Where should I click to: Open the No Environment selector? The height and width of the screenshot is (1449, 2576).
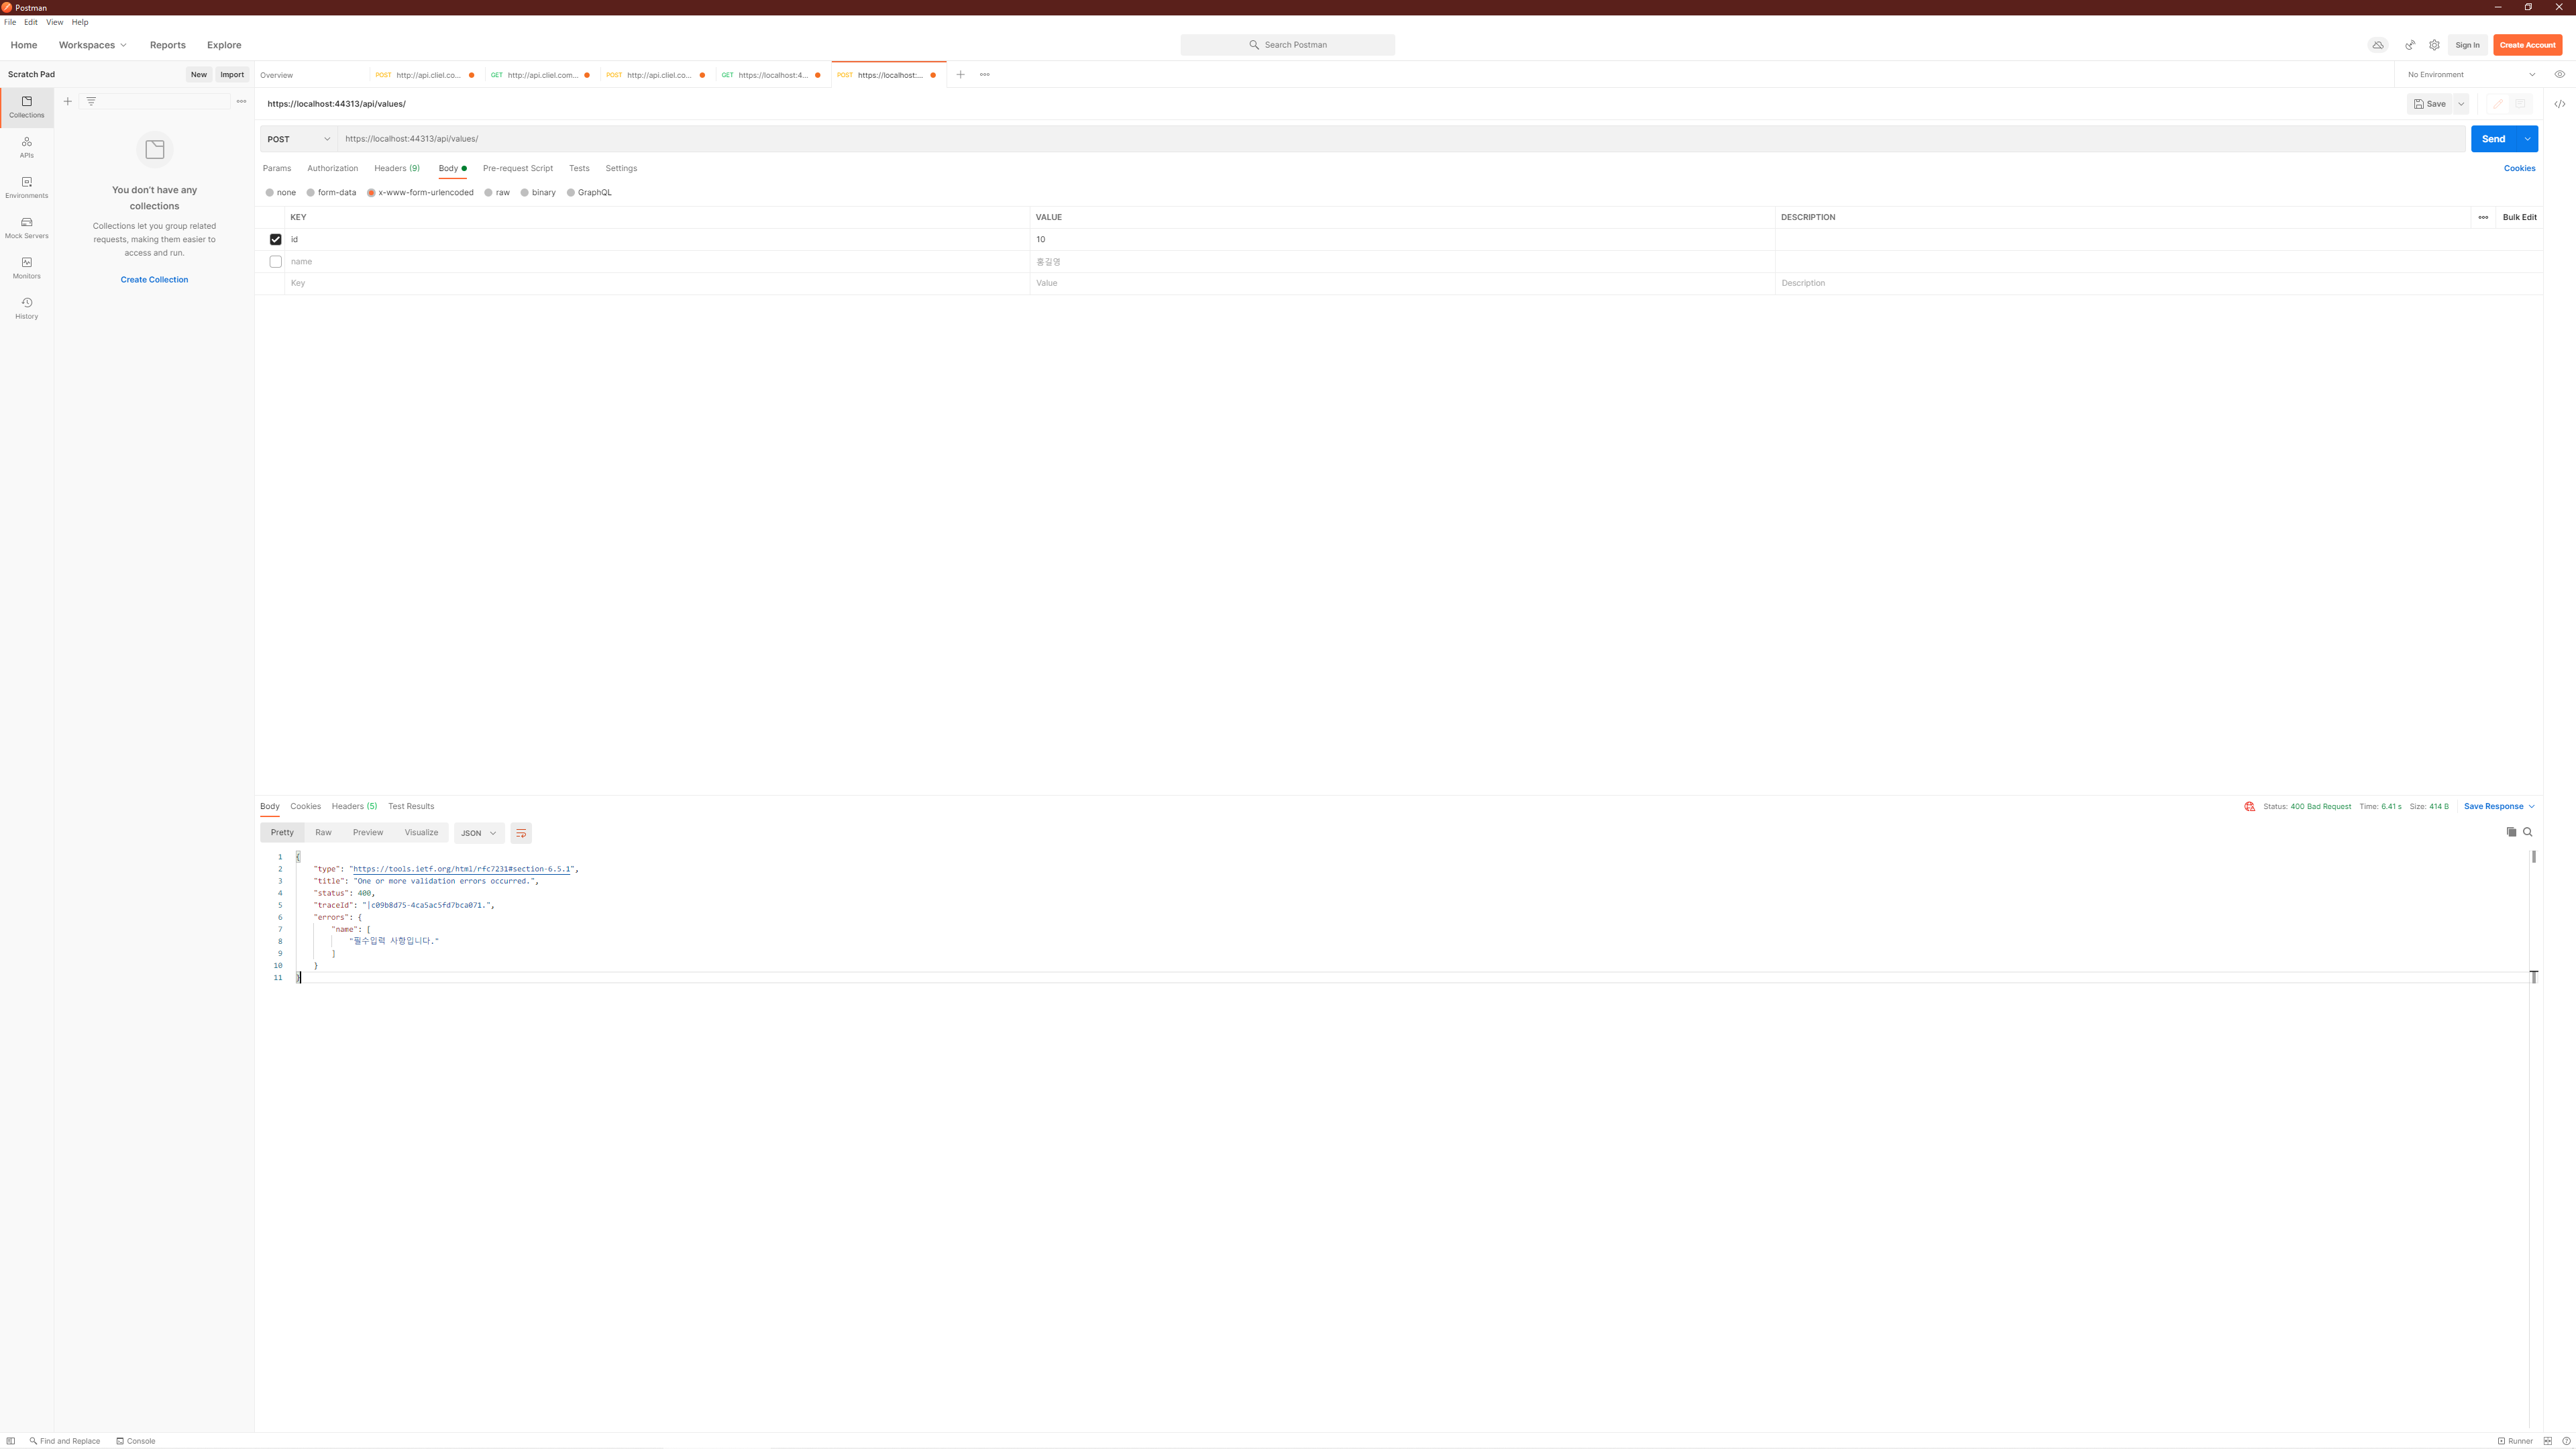[x=2470, y=74]
